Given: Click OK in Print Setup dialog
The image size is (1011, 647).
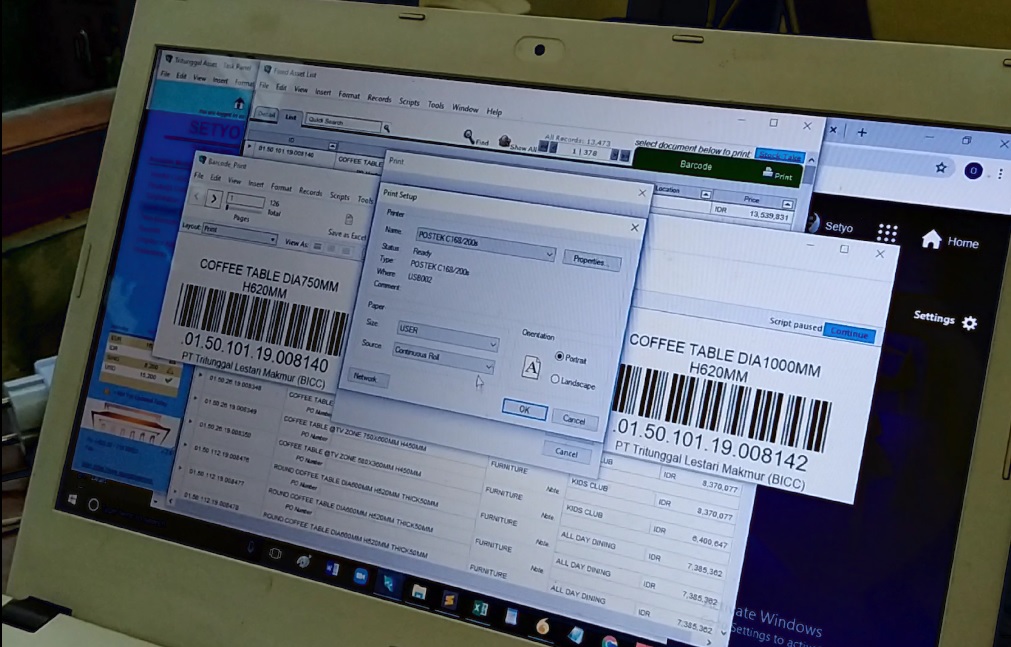Looking at the screenshot, I should coord(523,408).
